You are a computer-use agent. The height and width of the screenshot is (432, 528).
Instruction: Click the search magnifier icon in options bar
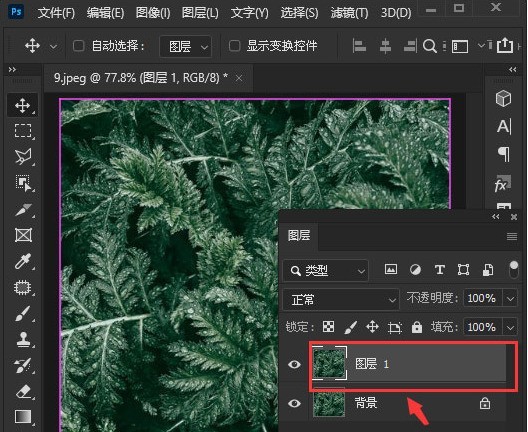tap(430, 46)
